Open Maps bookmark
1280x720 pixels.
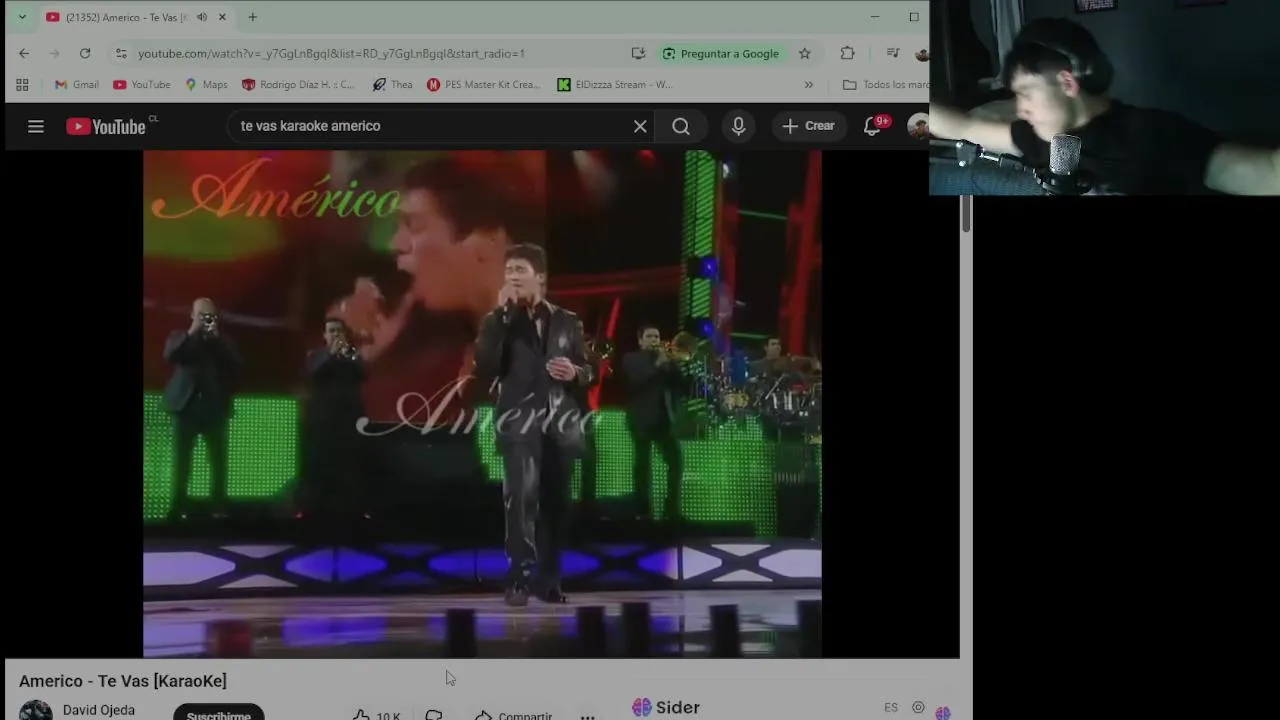(x=207, y=85)
